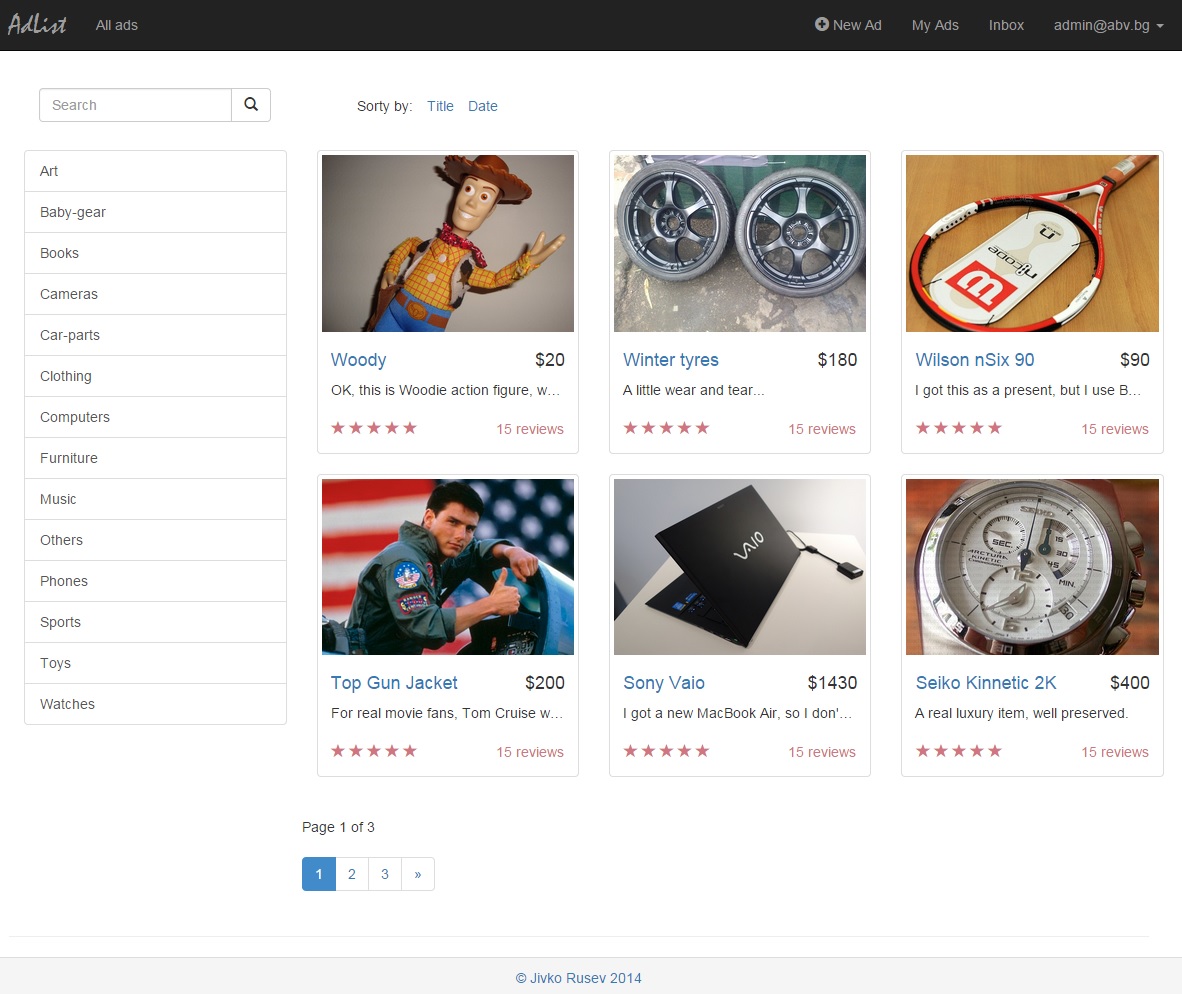Click Top Gun Jacket star rating

374,751
